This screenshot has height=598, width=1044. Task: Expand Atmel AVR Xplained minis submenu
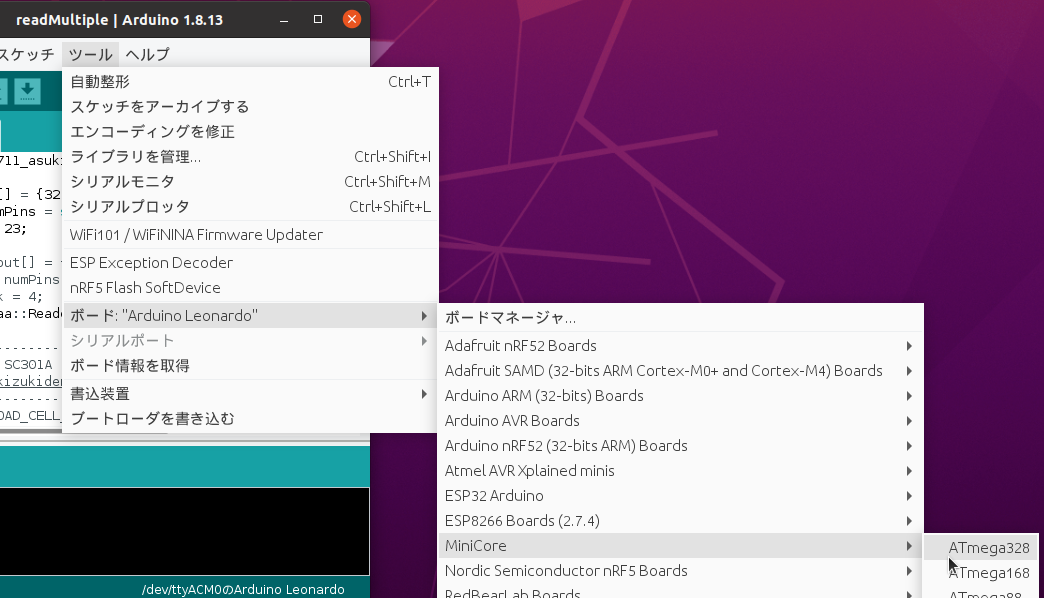click(680, 471)
